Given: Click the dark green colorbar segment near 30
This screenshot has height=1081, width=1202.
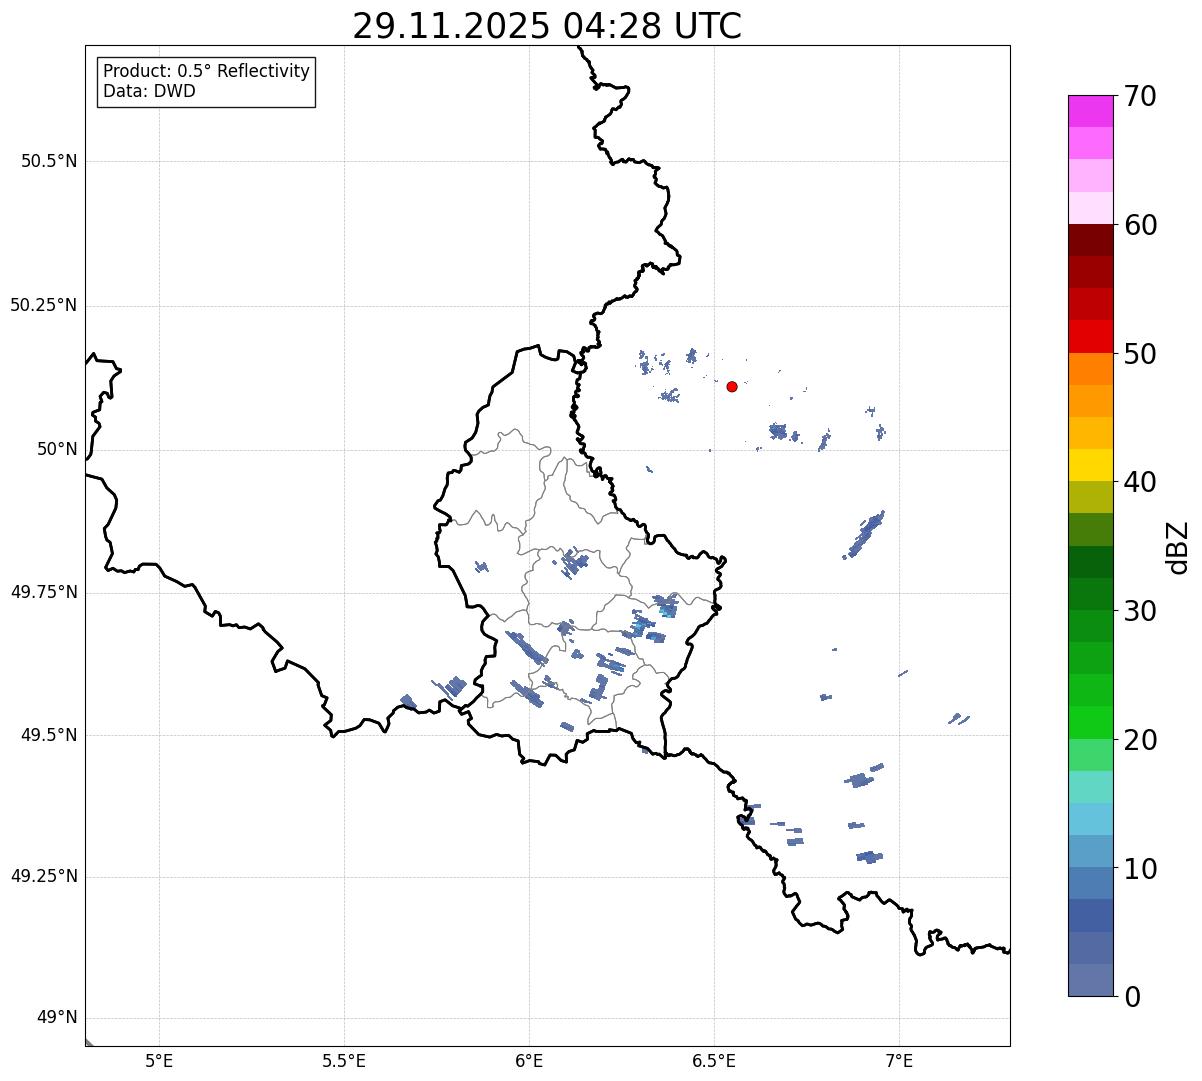Looking at the screenshot, I should point(1090,594).
